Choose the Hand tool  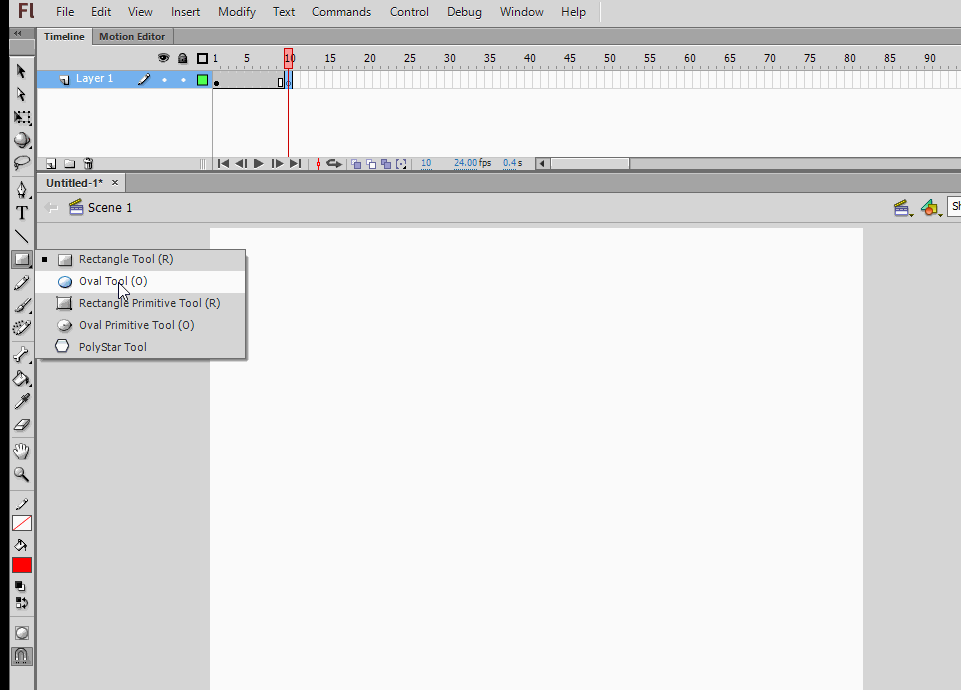point(21,452)
